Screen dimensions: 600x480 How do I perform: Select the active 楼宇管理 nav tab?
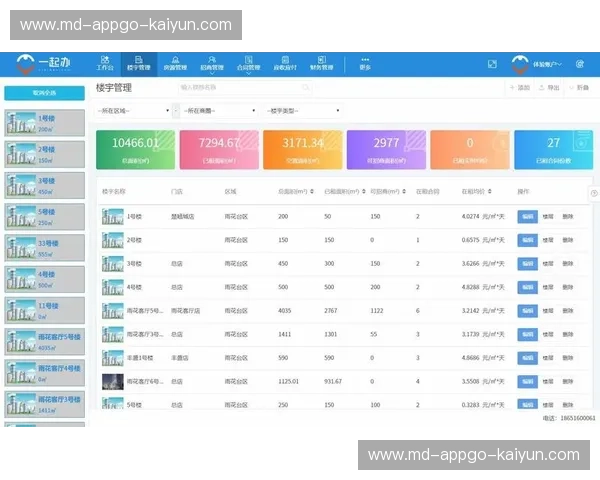coord(139,64)
